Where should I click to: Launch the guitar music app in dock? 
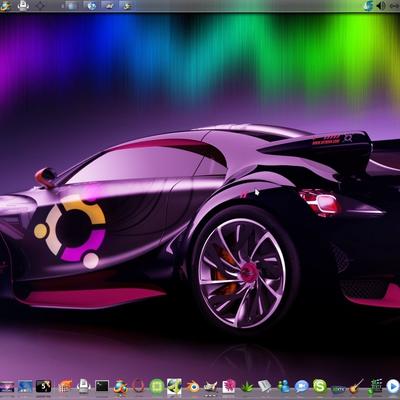point(356,387)
